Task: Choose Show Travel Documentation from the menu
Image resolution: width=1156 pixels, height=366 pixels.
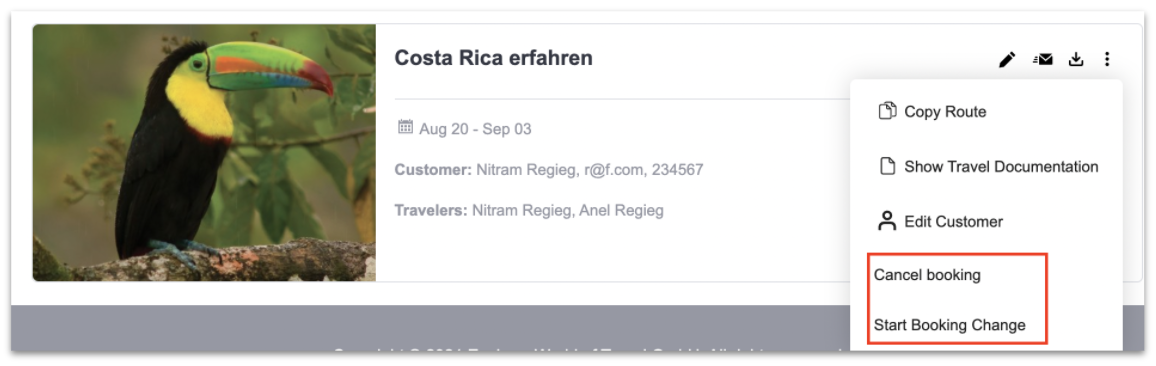Action: coord(986,167)
